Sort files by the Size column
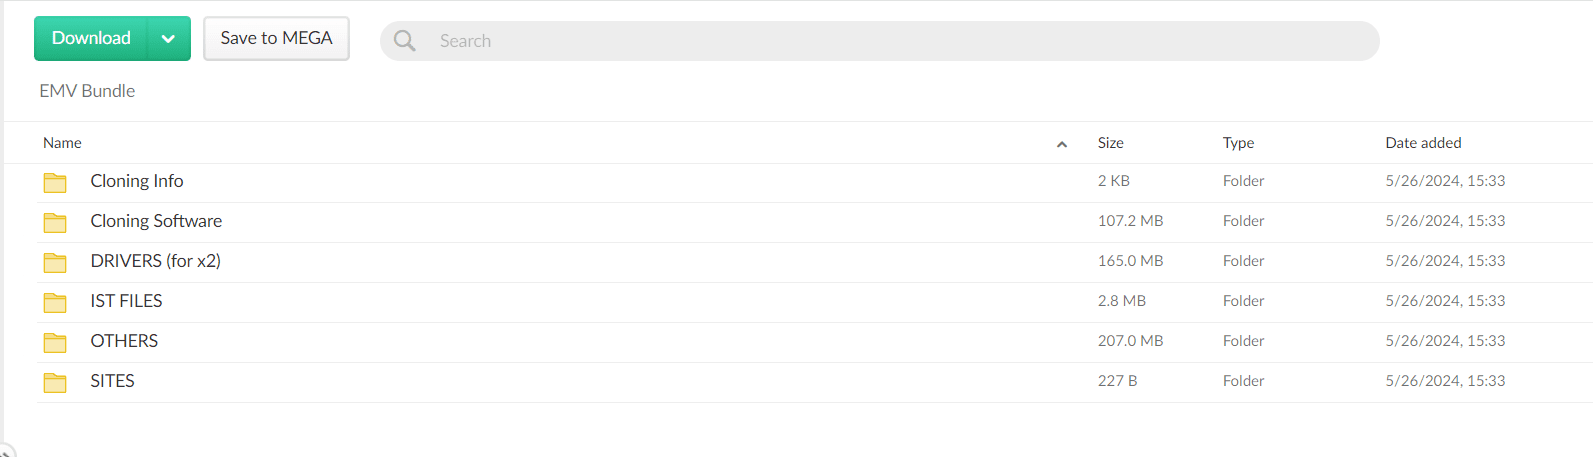Screen dimensions: 1593x457 pyautogui.click(x=1110, y=143)
